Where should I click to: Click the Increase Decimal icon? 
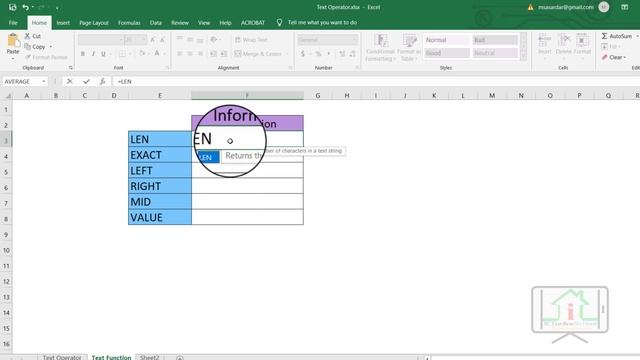[342, 54]
